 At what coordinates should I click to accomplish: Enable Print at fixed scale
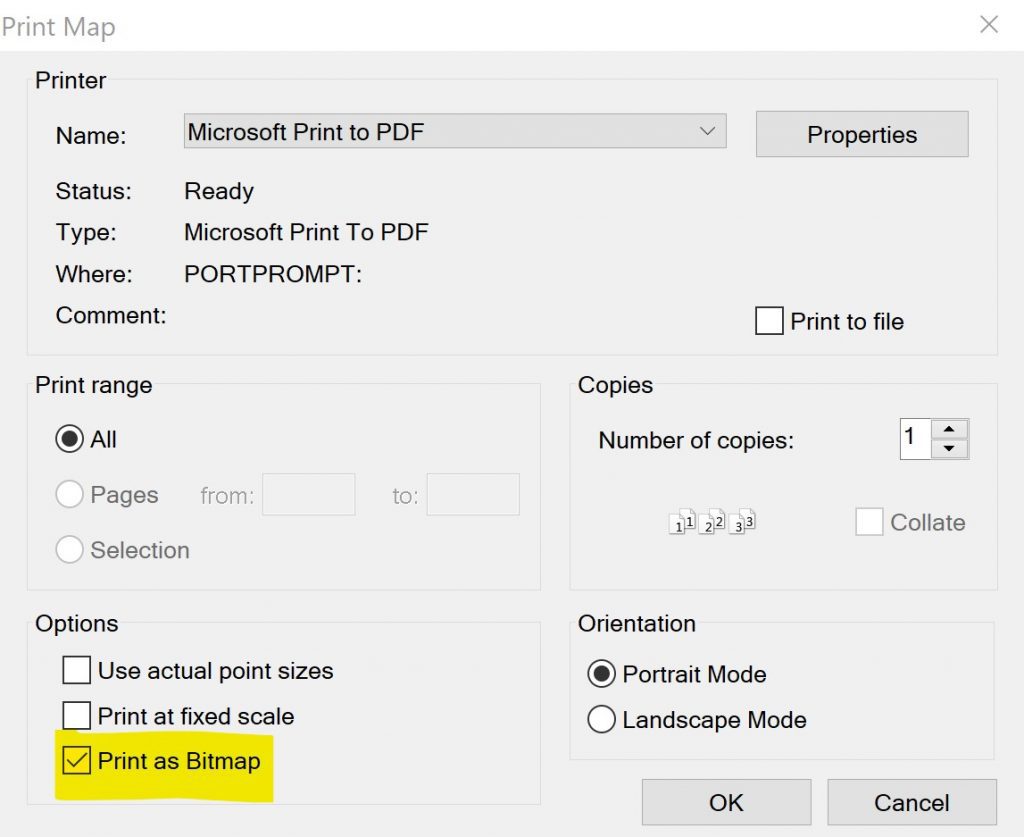76,716
